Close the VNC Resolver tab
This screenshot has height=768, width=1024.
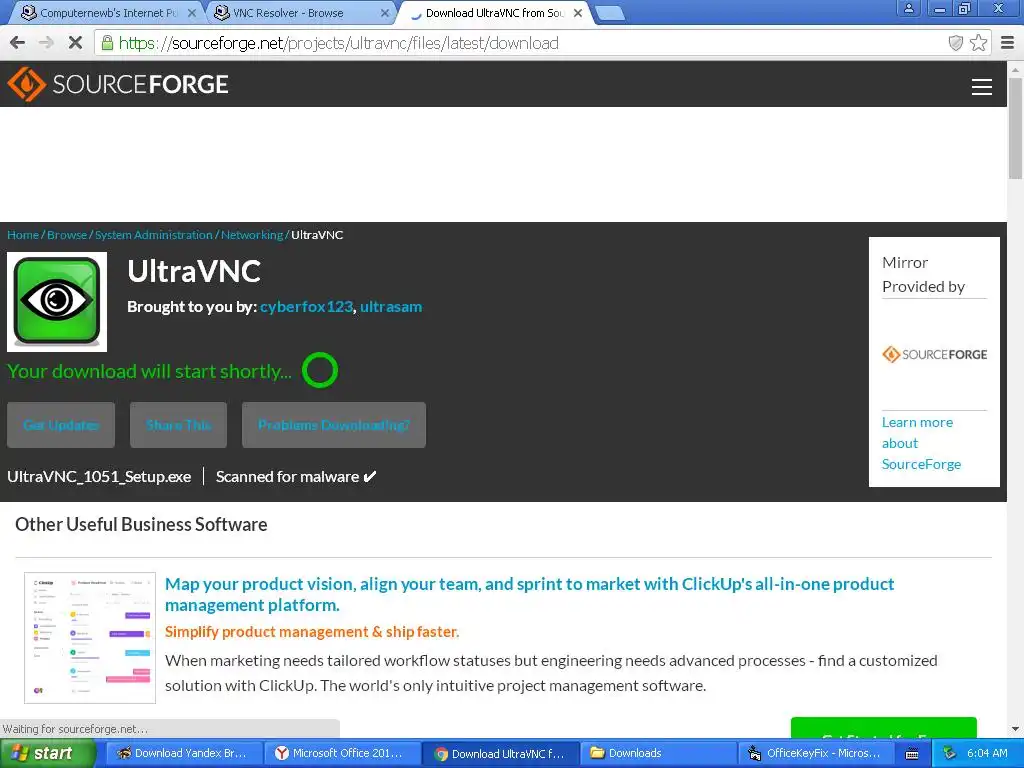click(385, 12)
